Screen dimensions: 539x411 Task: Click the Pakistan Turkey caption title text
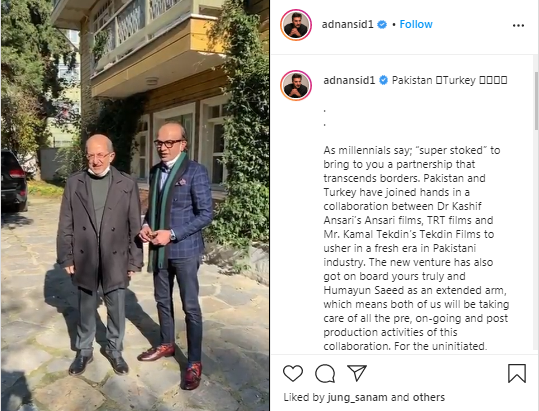click(450, 80)
